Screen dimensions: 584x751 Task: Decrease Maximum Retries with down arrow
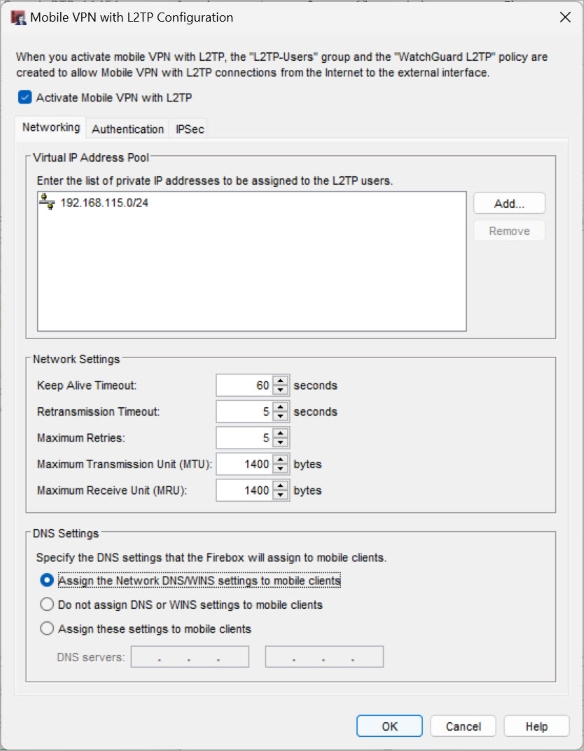click(x=280, y=443)
